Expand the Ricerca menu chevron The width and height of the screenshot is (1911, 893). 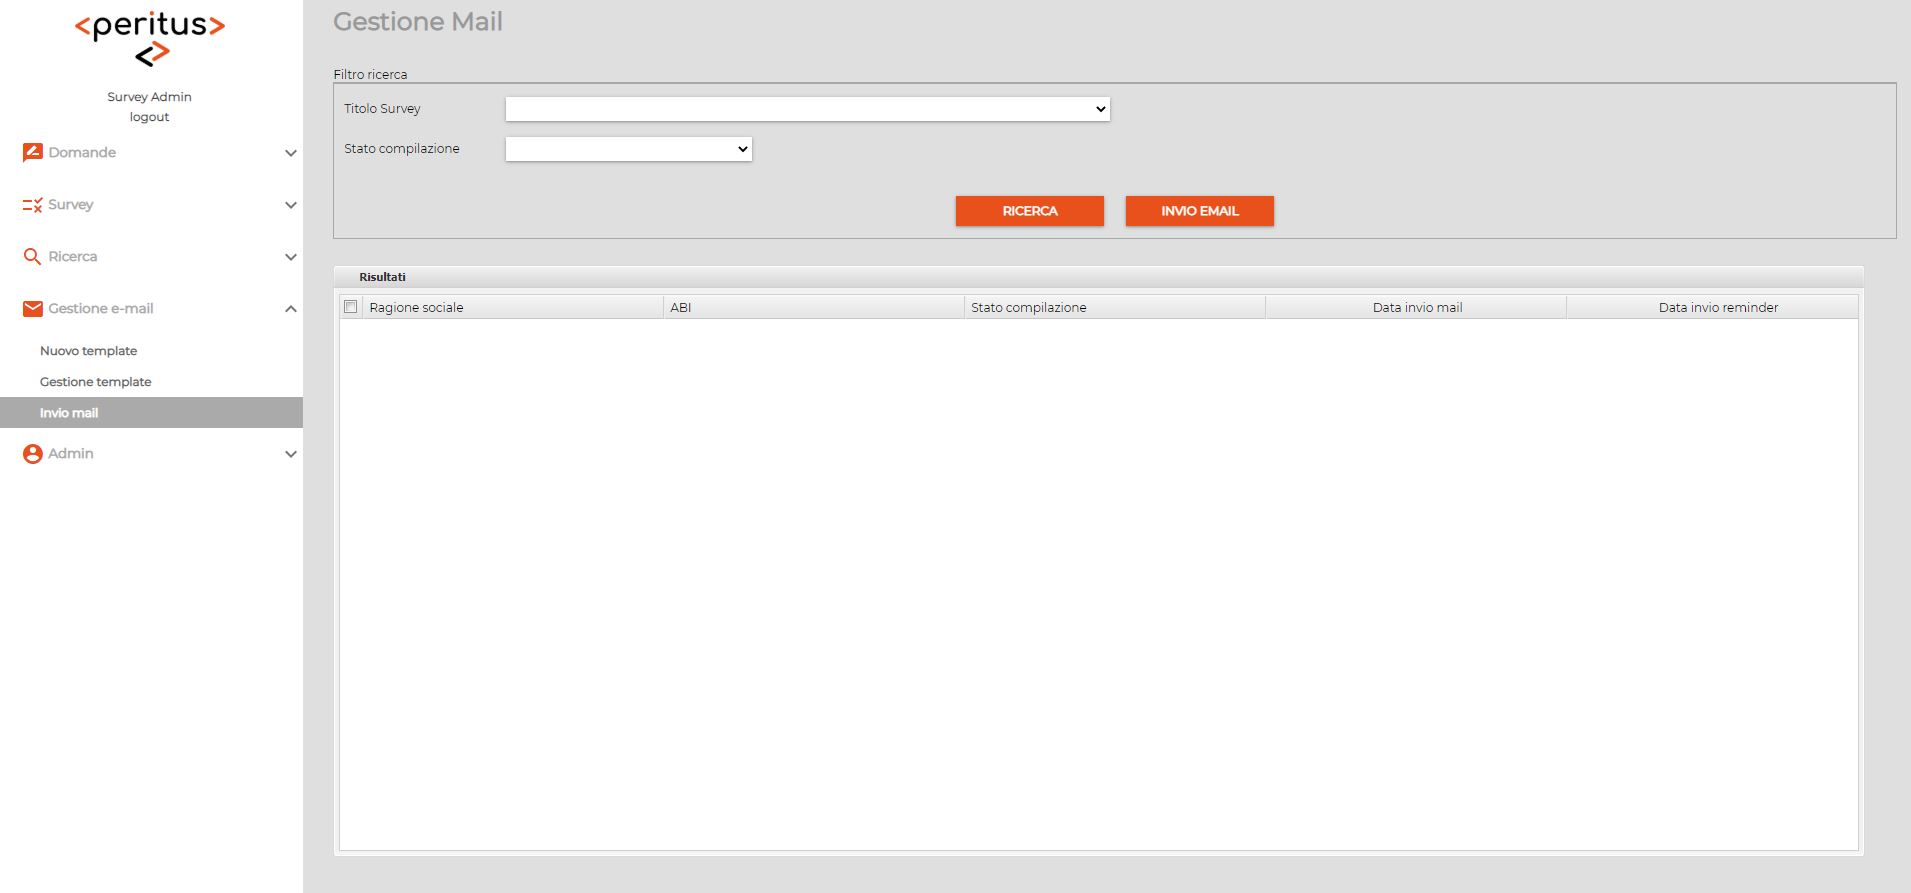click(x=291, y=257)
